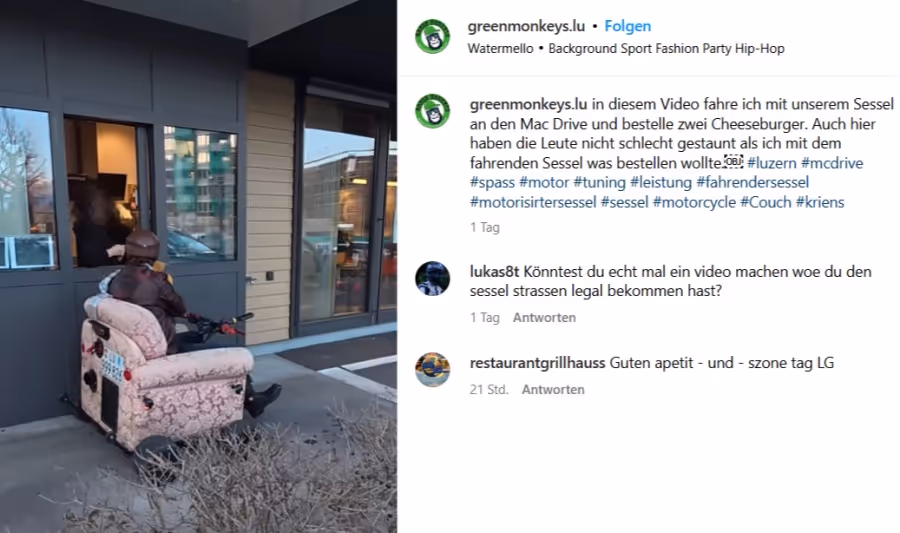
Task: Click the #kriens hashtag
Action: (x=820, y=202)
